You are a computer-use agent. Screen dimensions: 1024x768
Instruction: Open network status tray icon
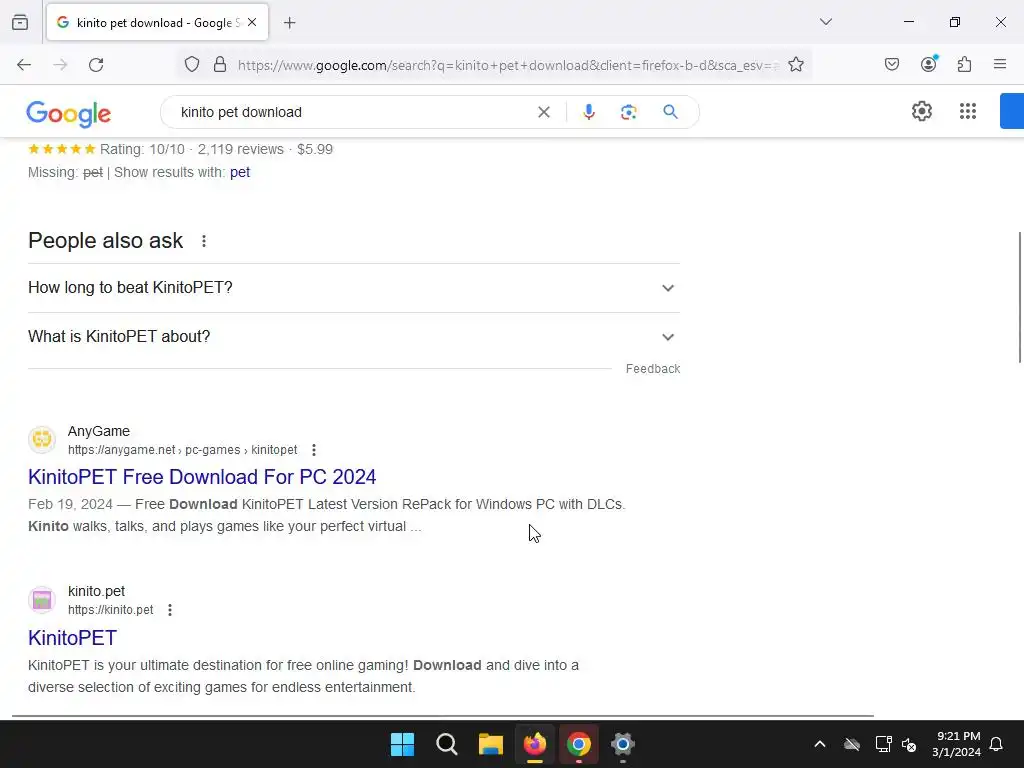point(884,744)
